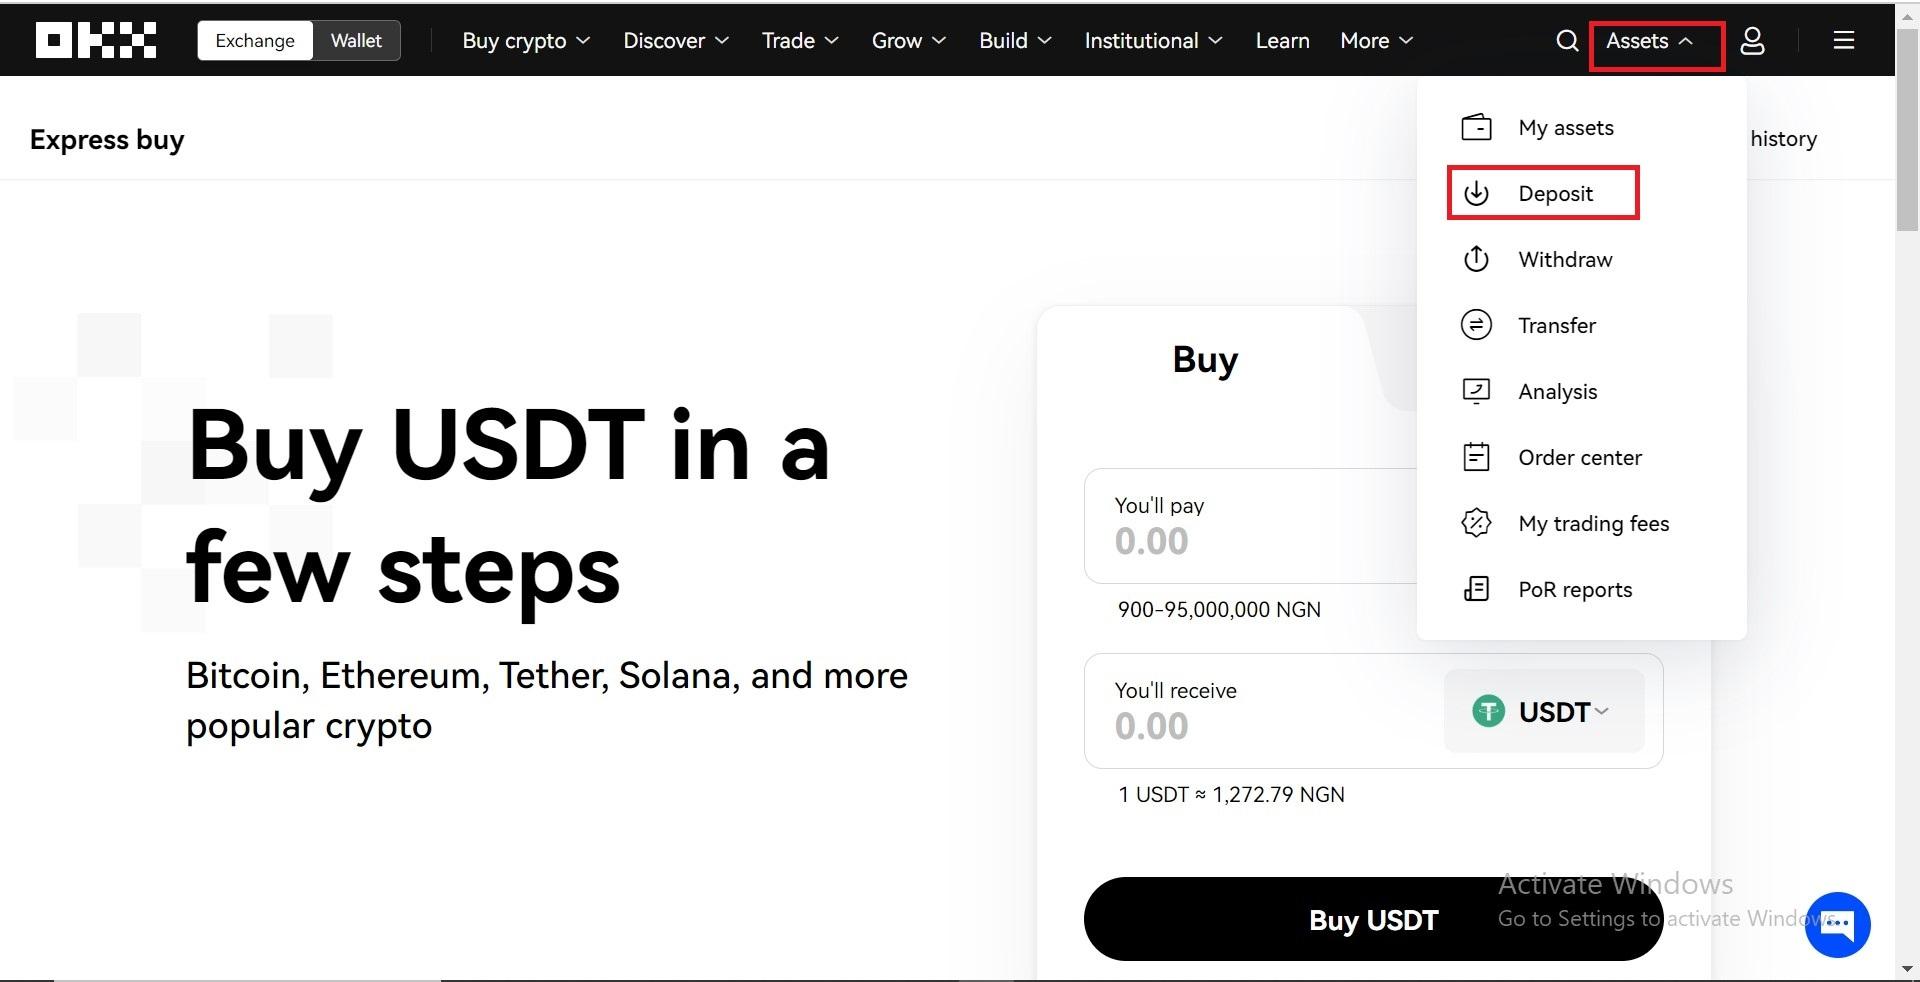The image size is (1920, 982).
Task: Select My assets from the menu
Action: tap(1566, 127)
